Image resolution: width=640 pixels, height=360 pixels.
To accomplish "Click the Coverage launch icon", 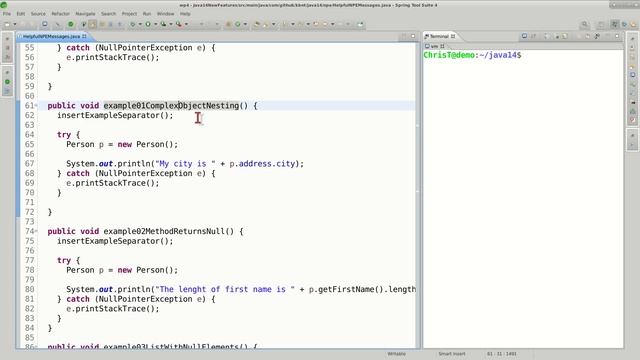I will [163, 24].
